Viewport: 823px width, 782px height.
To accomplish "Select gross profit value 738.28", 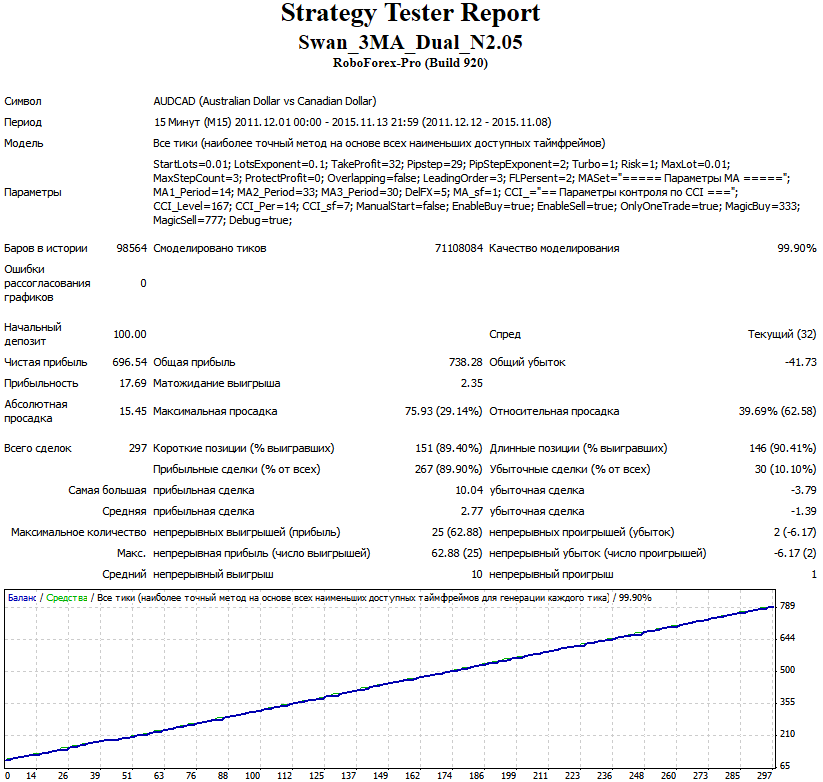I will pos(466,362).
